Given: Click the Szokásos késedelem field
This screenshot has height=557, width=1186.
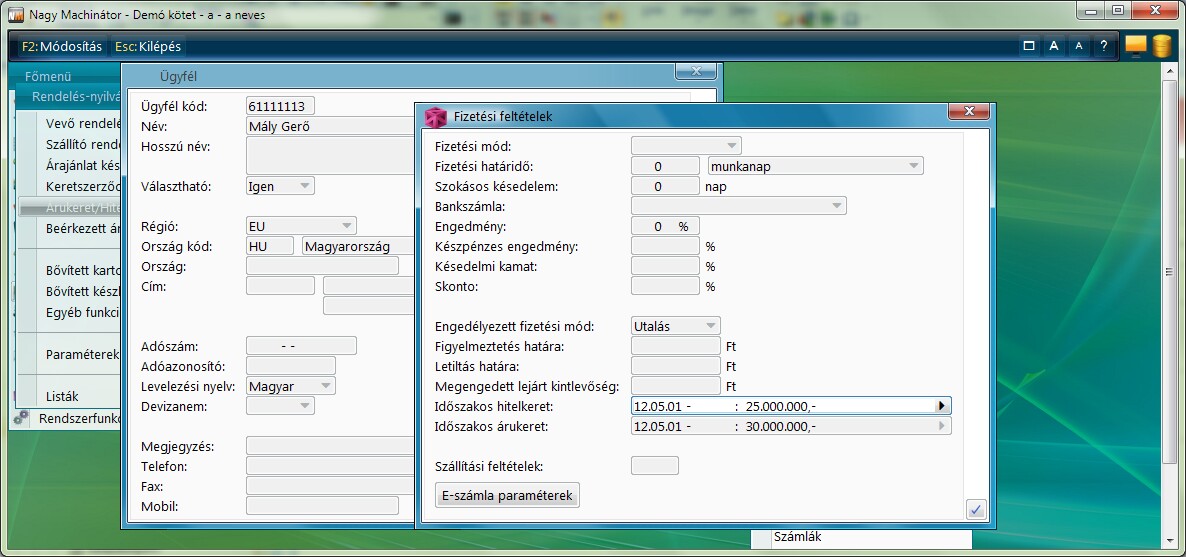Looking at the screenshot, I should (x=666, y=186).
